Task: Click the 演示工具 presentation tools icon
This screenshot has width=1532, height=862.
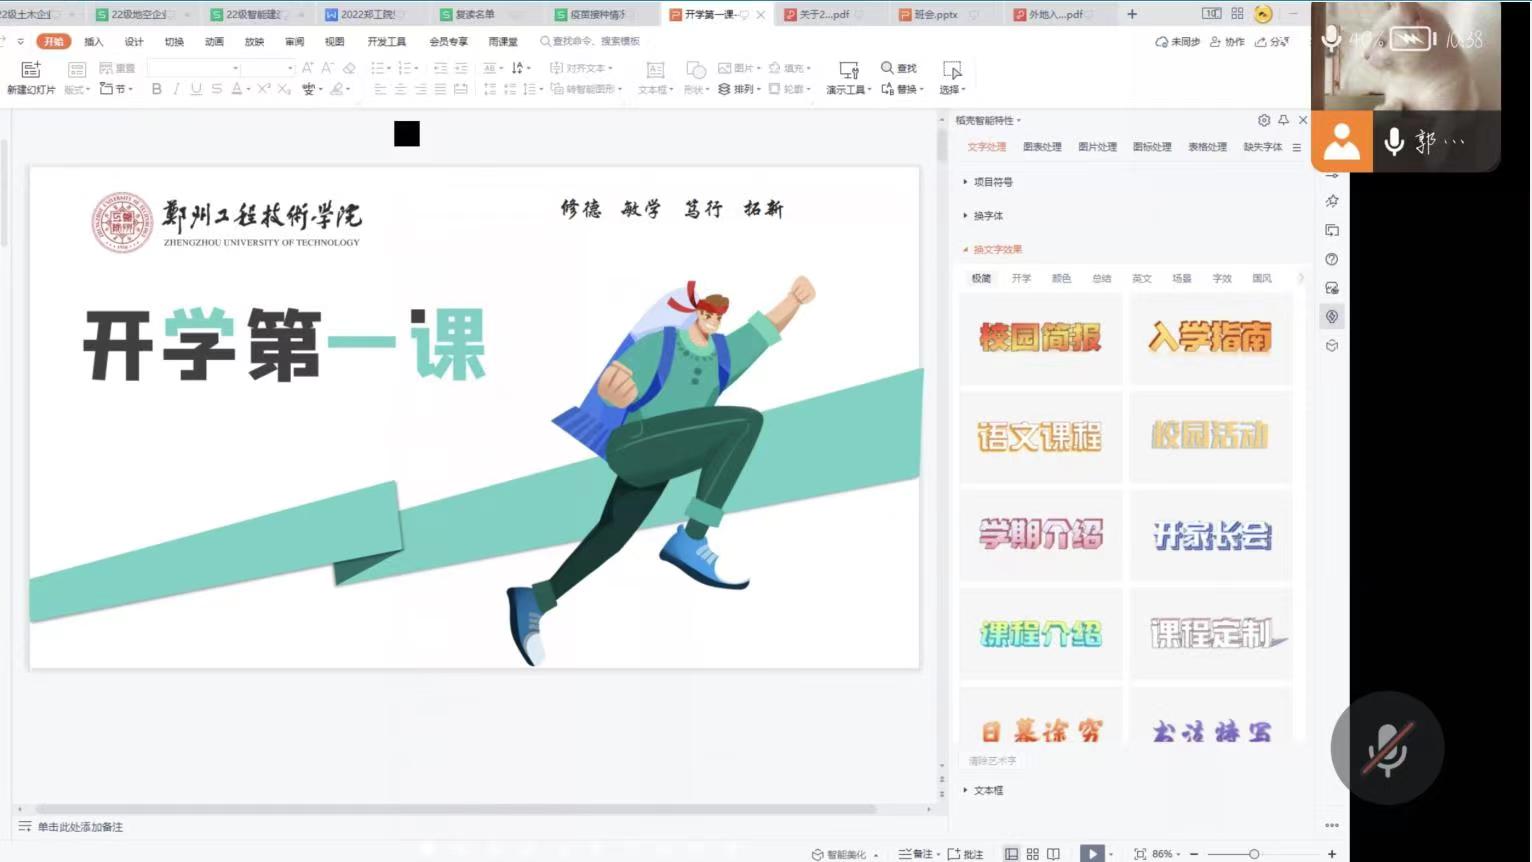Action: click(x=848, y=70)
